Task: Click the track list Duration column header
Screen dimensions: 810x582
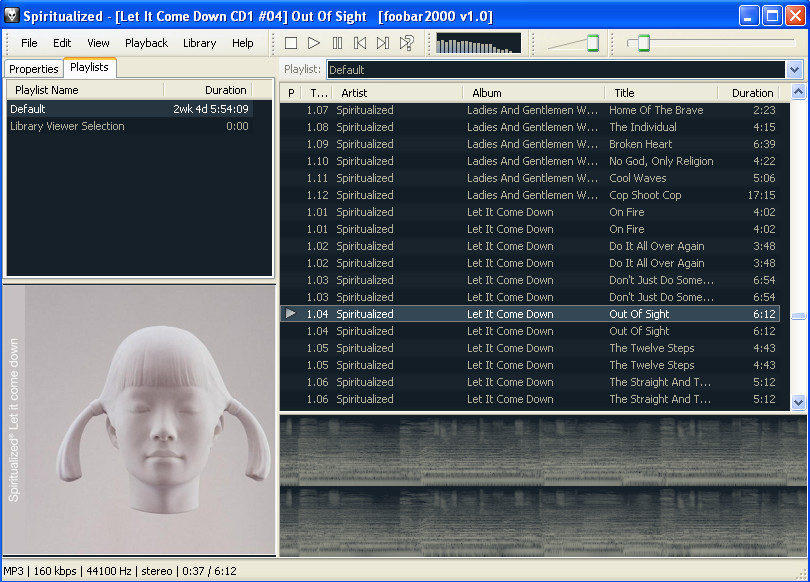Action: point(749,93)
